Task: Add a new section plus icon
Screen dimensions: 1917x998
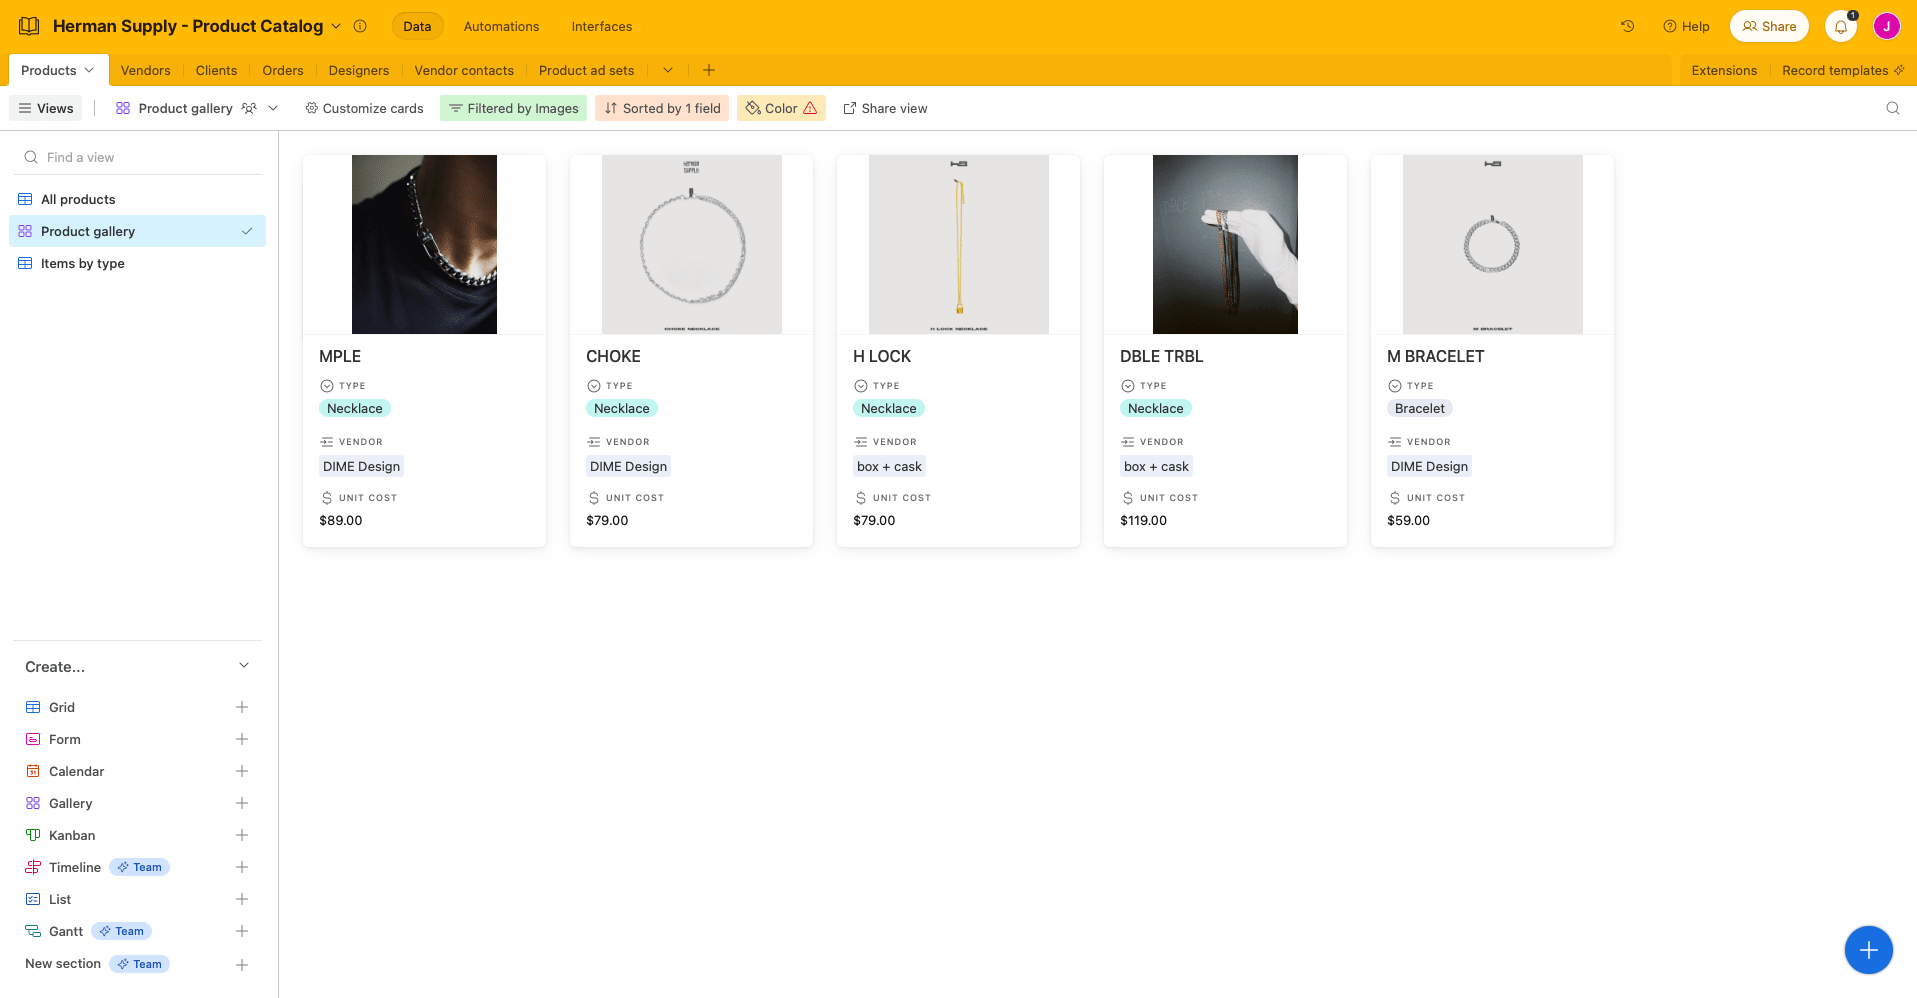Action: click(x=241, y=965)
